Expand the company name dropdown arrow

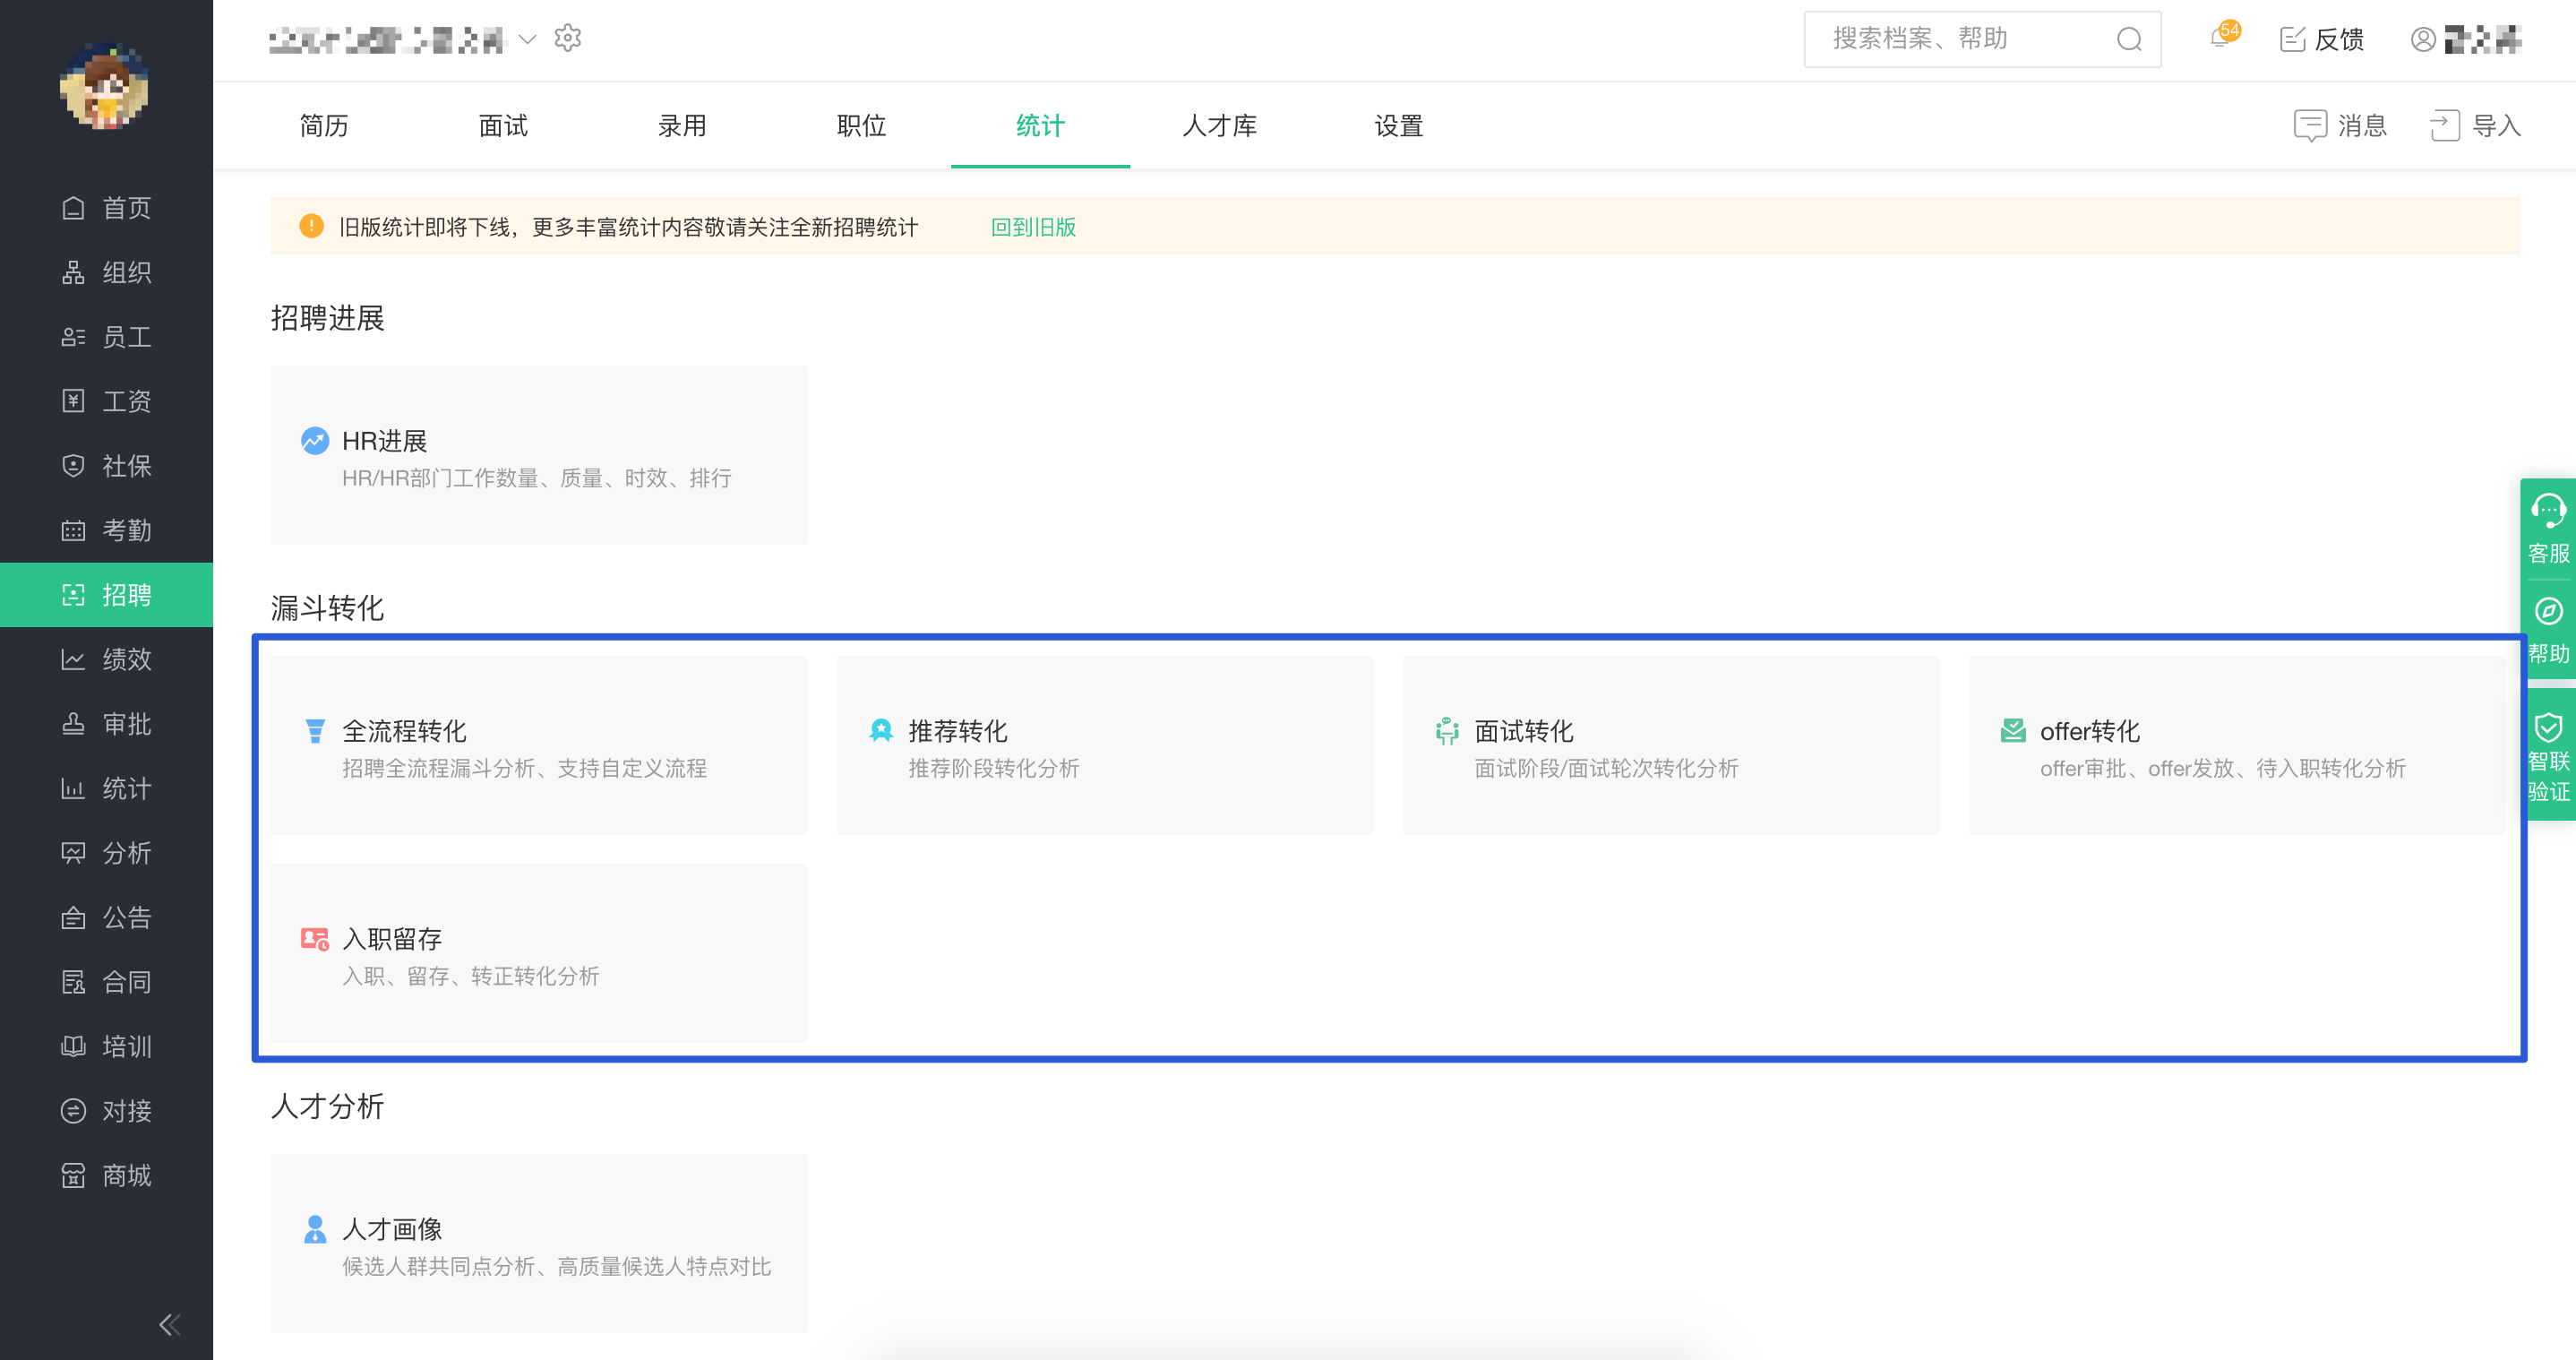pyautogui.click(x=528, y=39)
